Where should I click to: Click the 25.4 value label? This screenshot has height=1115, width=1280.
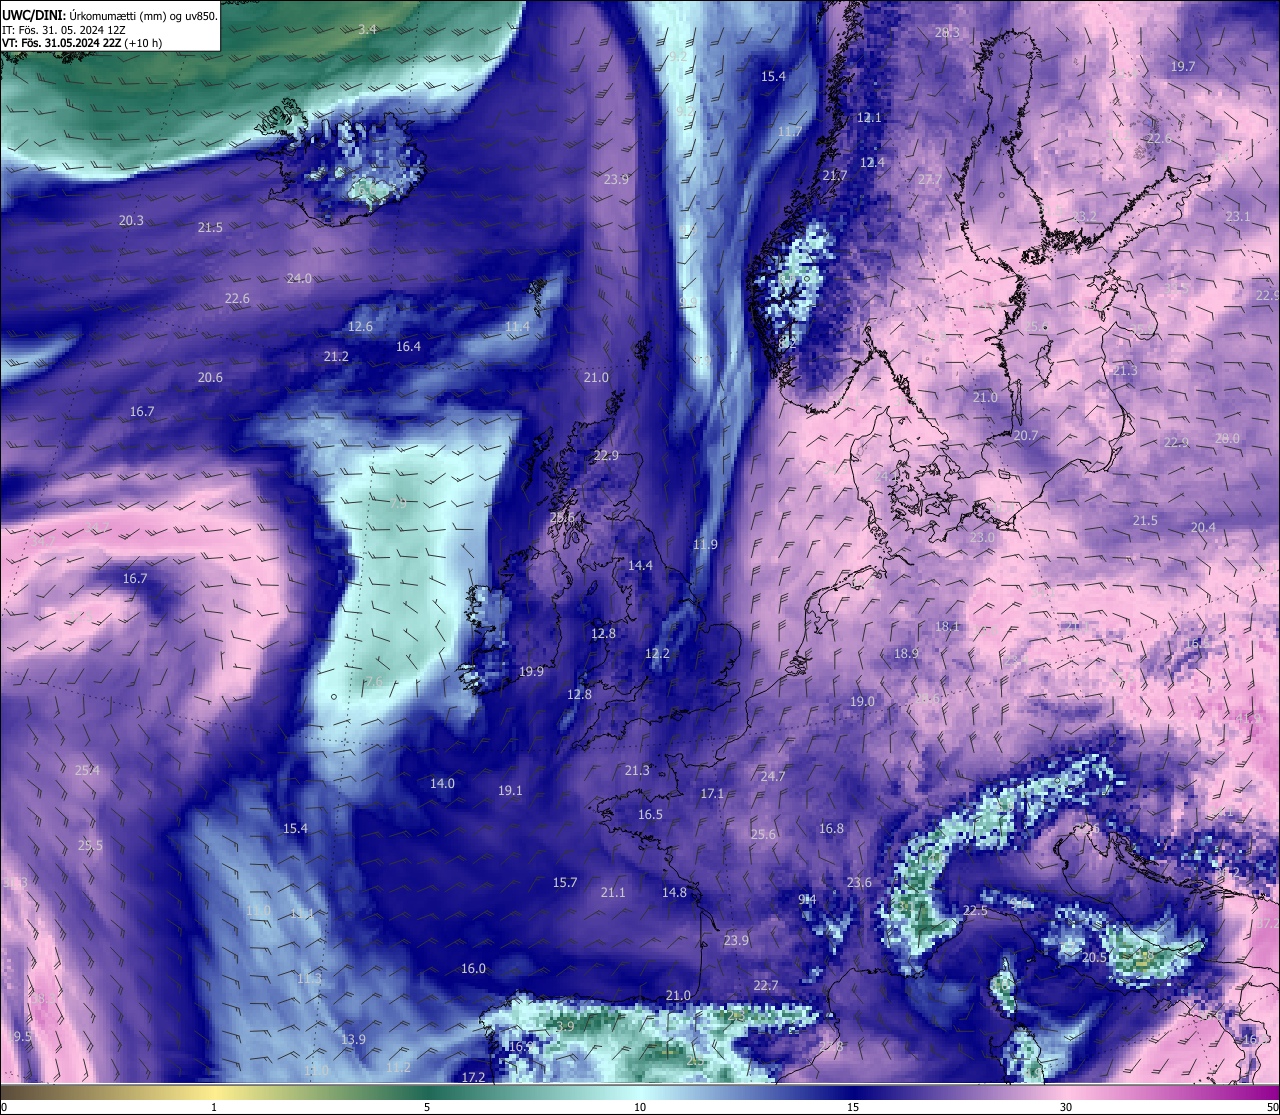(88, 771)
